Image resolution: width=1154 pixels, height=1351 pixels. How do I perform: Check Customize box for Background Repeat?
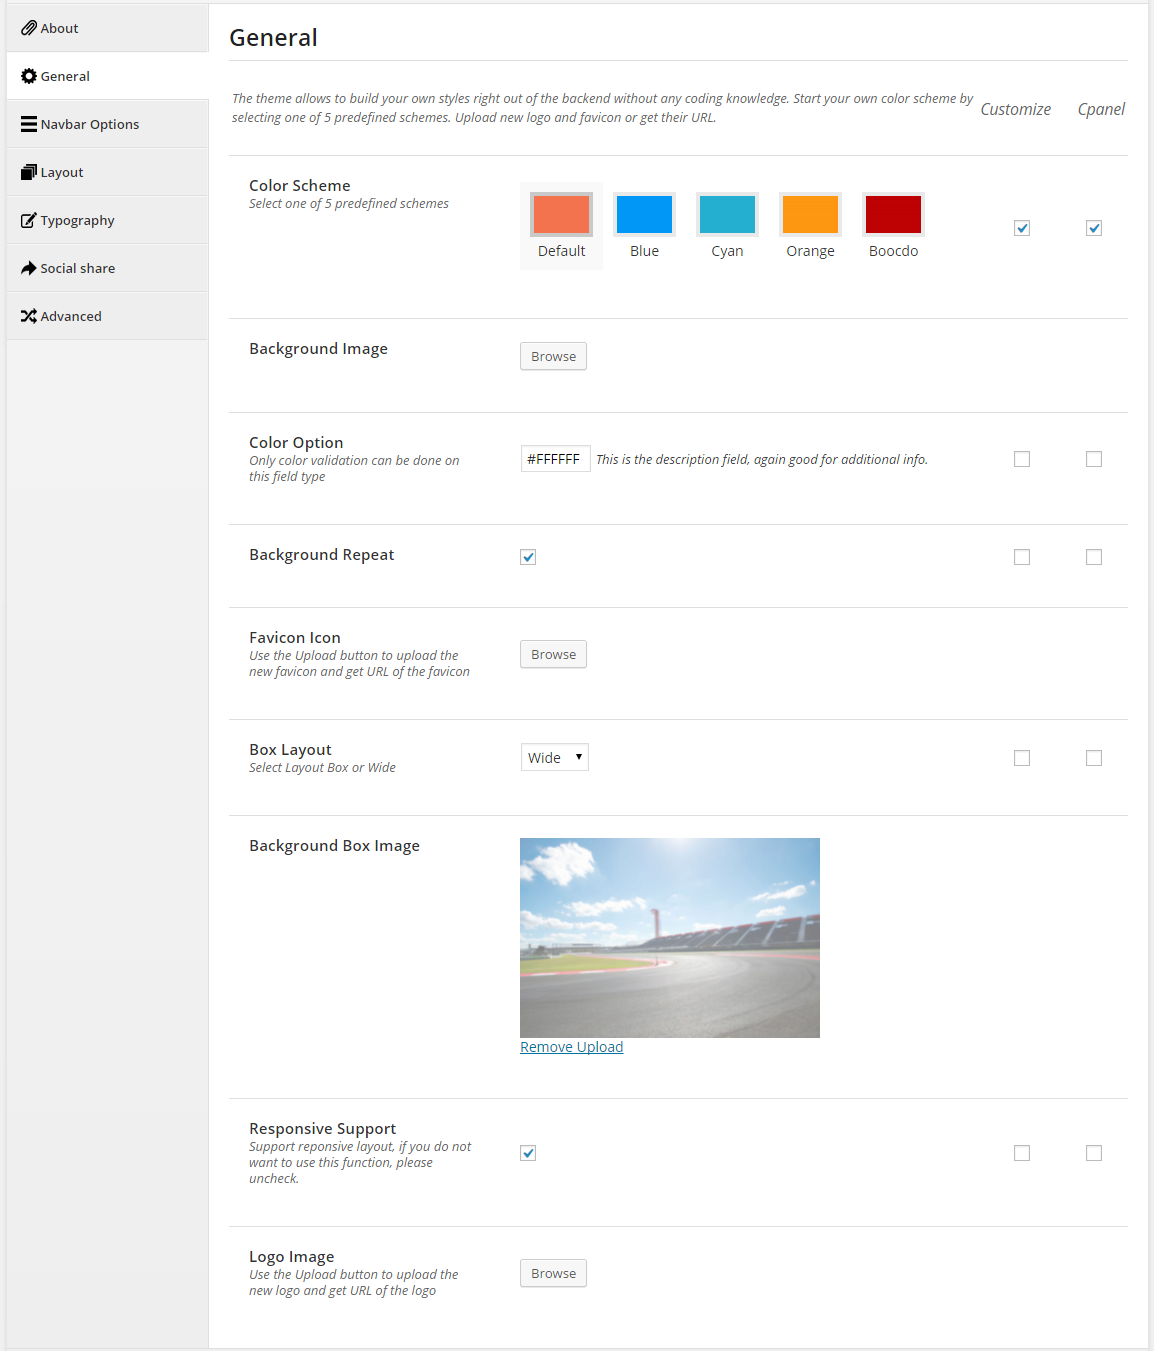coord(1022,557)
